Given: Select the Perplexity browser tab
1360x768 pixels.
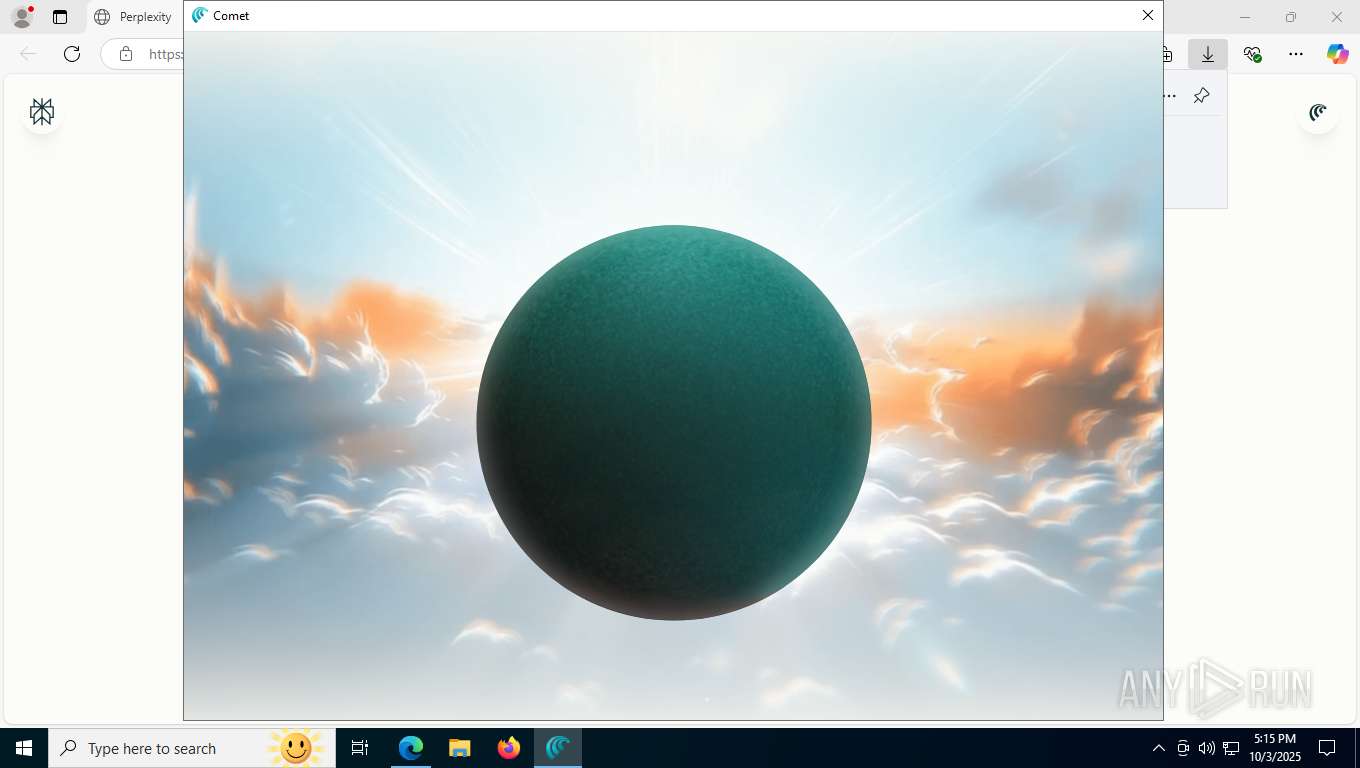Looking at the screenshot, I should pos(133,17).
